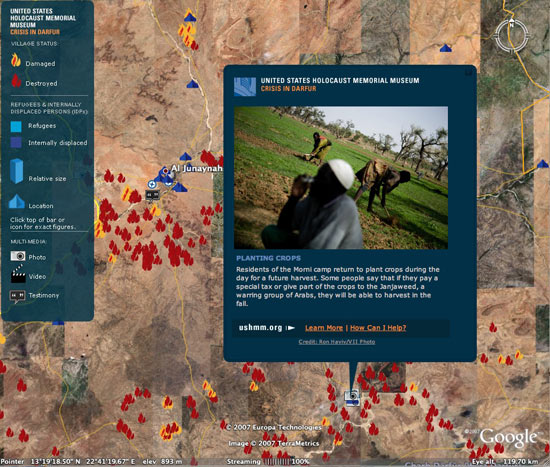Click the Google logo watermark link
The width and height of the screenshot is (550, 467).
(509, 438)
